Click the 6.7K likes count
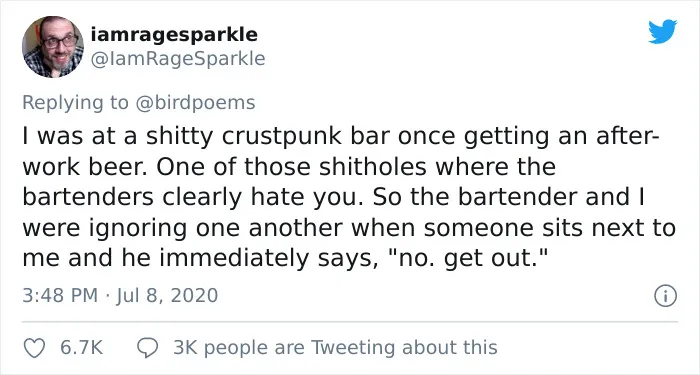Screen dimensions: 700x375 pos(81,348)
